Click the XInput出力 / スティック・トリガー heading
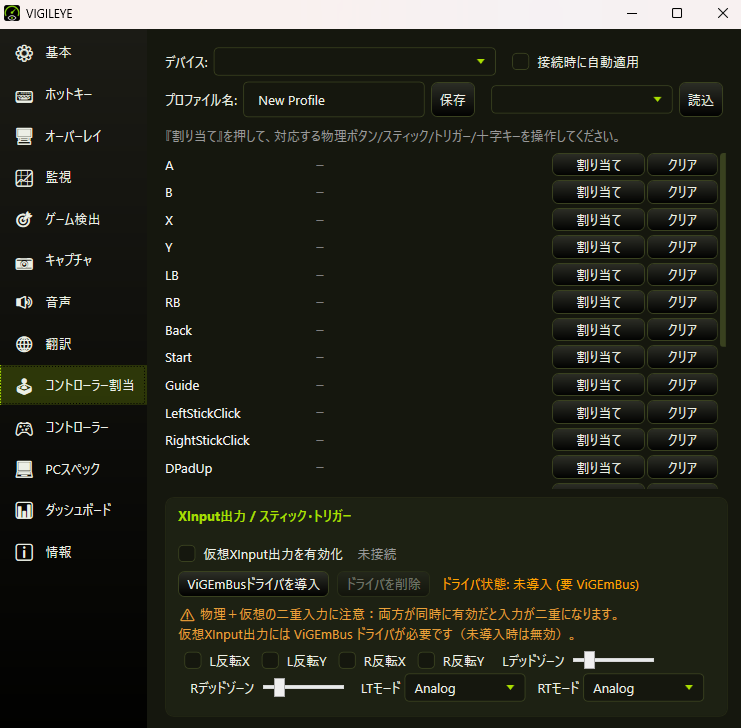 [x=264, y=516]
